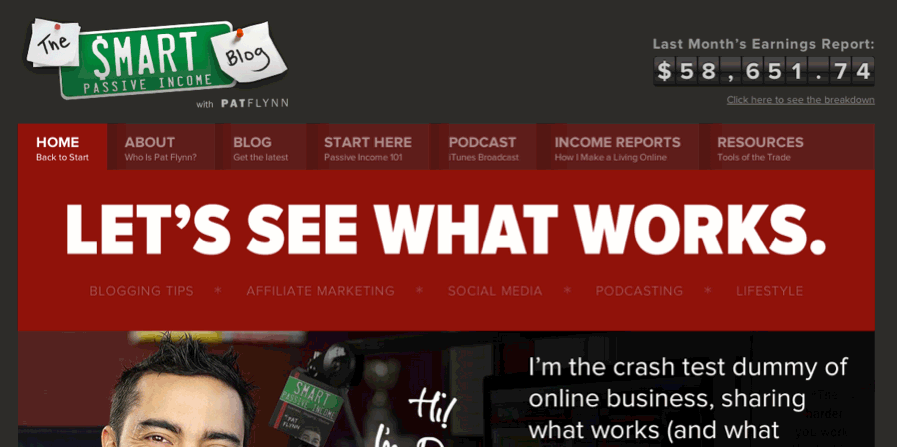This screenshot has width=898, height=448.
Task: Open the BLOG navigation tab
Action: coord(261,147)
